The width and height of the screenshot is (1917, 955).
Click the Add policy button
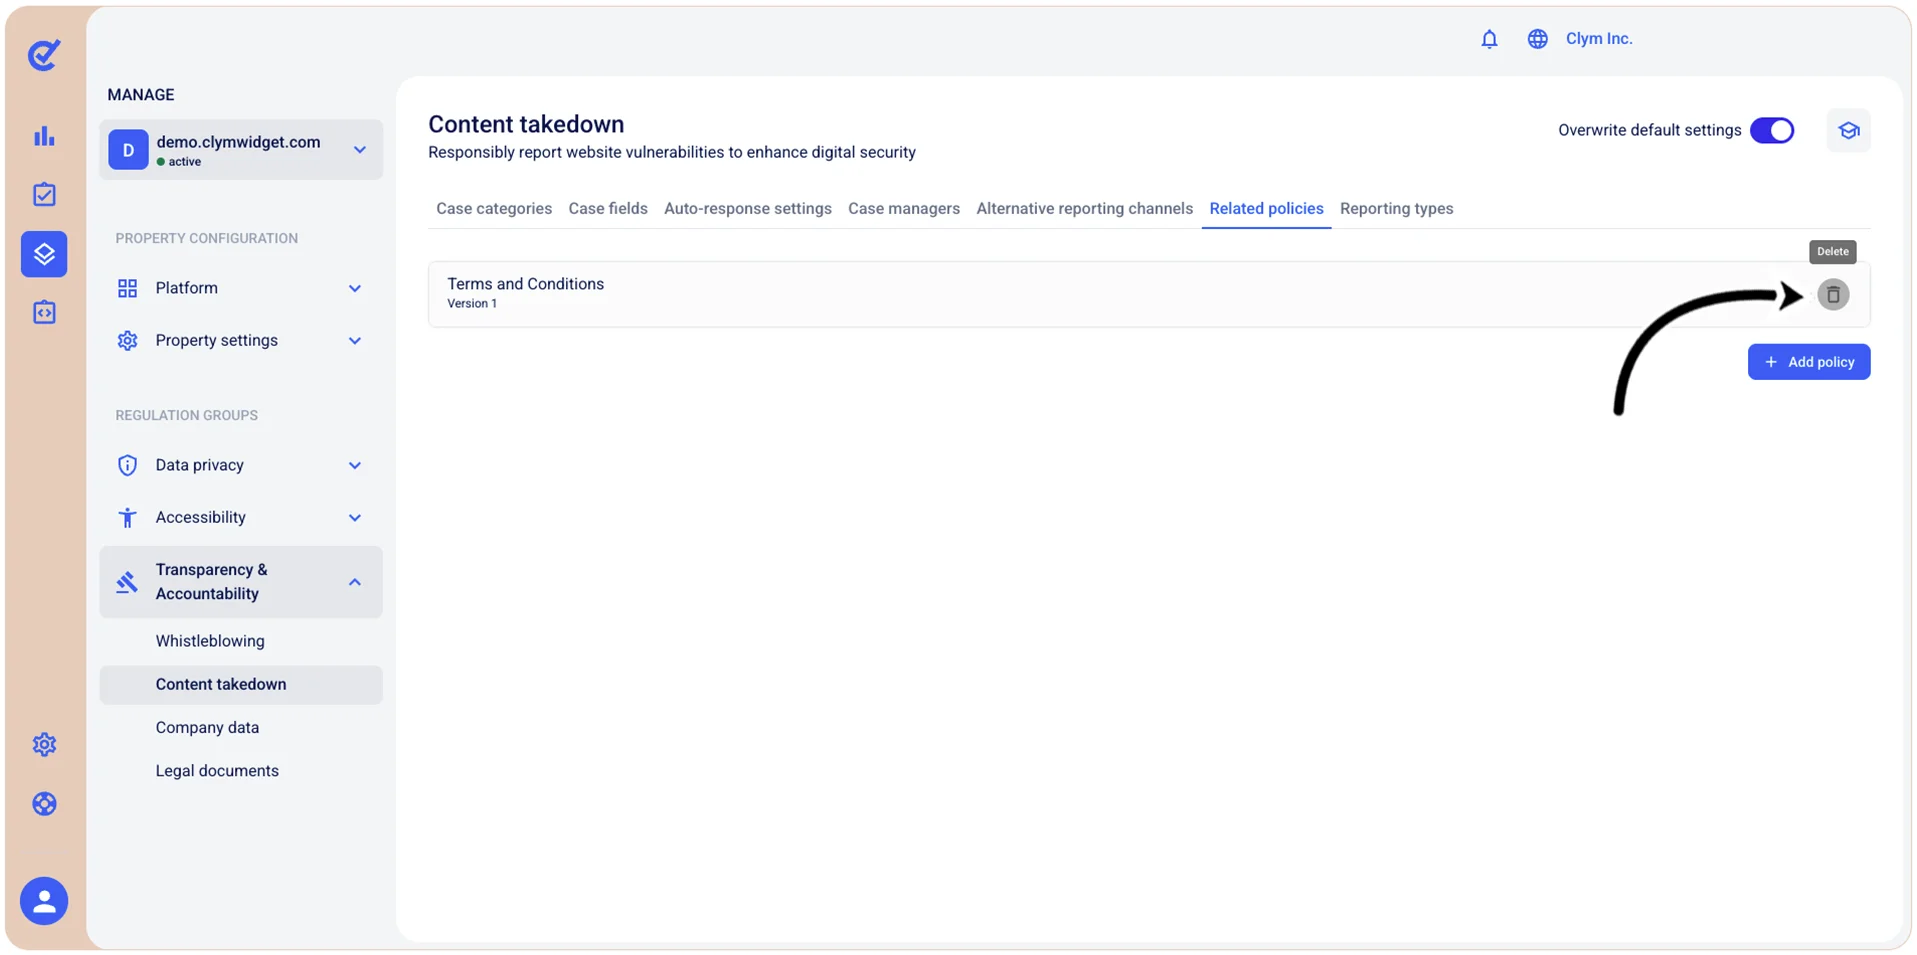tap(1809, 362)
